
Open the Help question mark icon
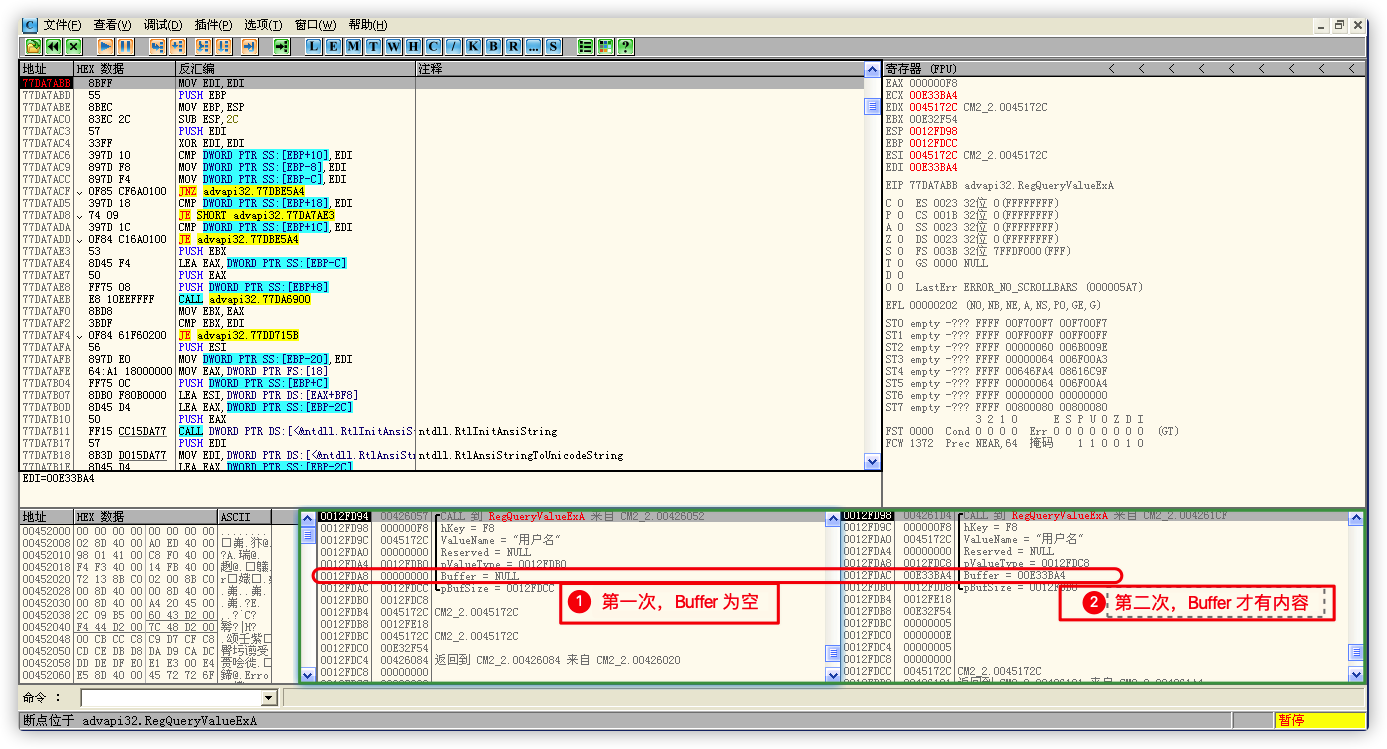pos(625,46)
